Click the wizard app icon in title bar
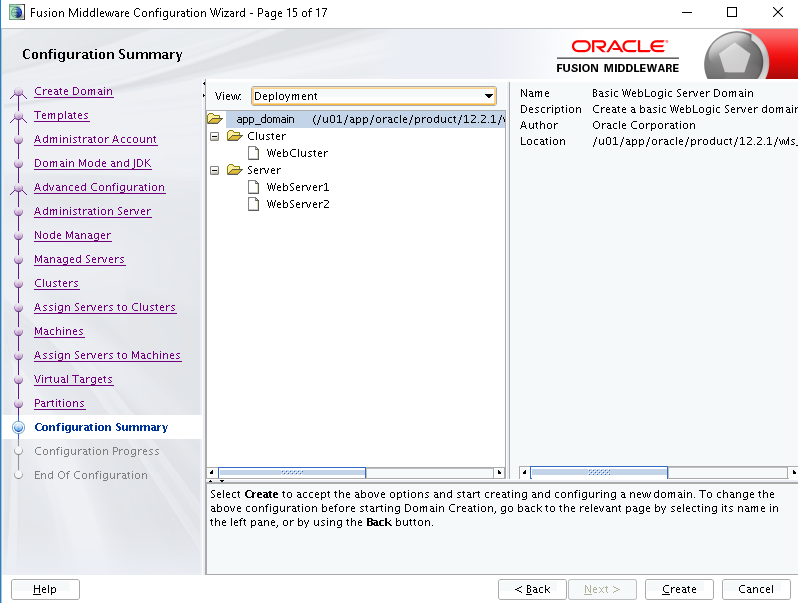The width and height of the screenshot is (798, 603). (16, 12)
